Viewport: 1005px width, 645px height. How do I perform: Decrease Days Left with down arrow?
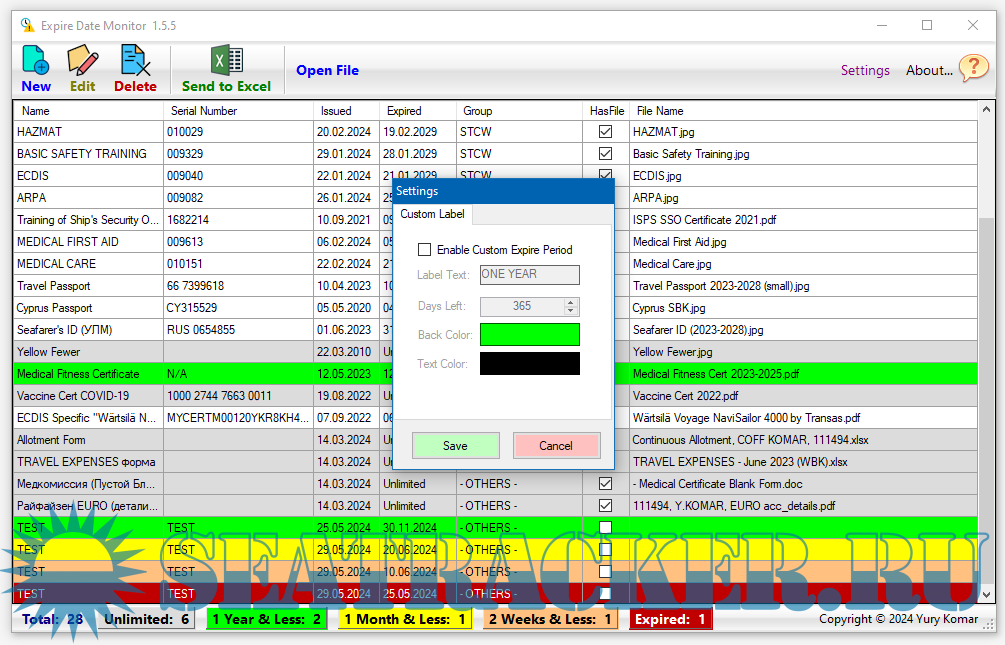[x=571, y=311]
